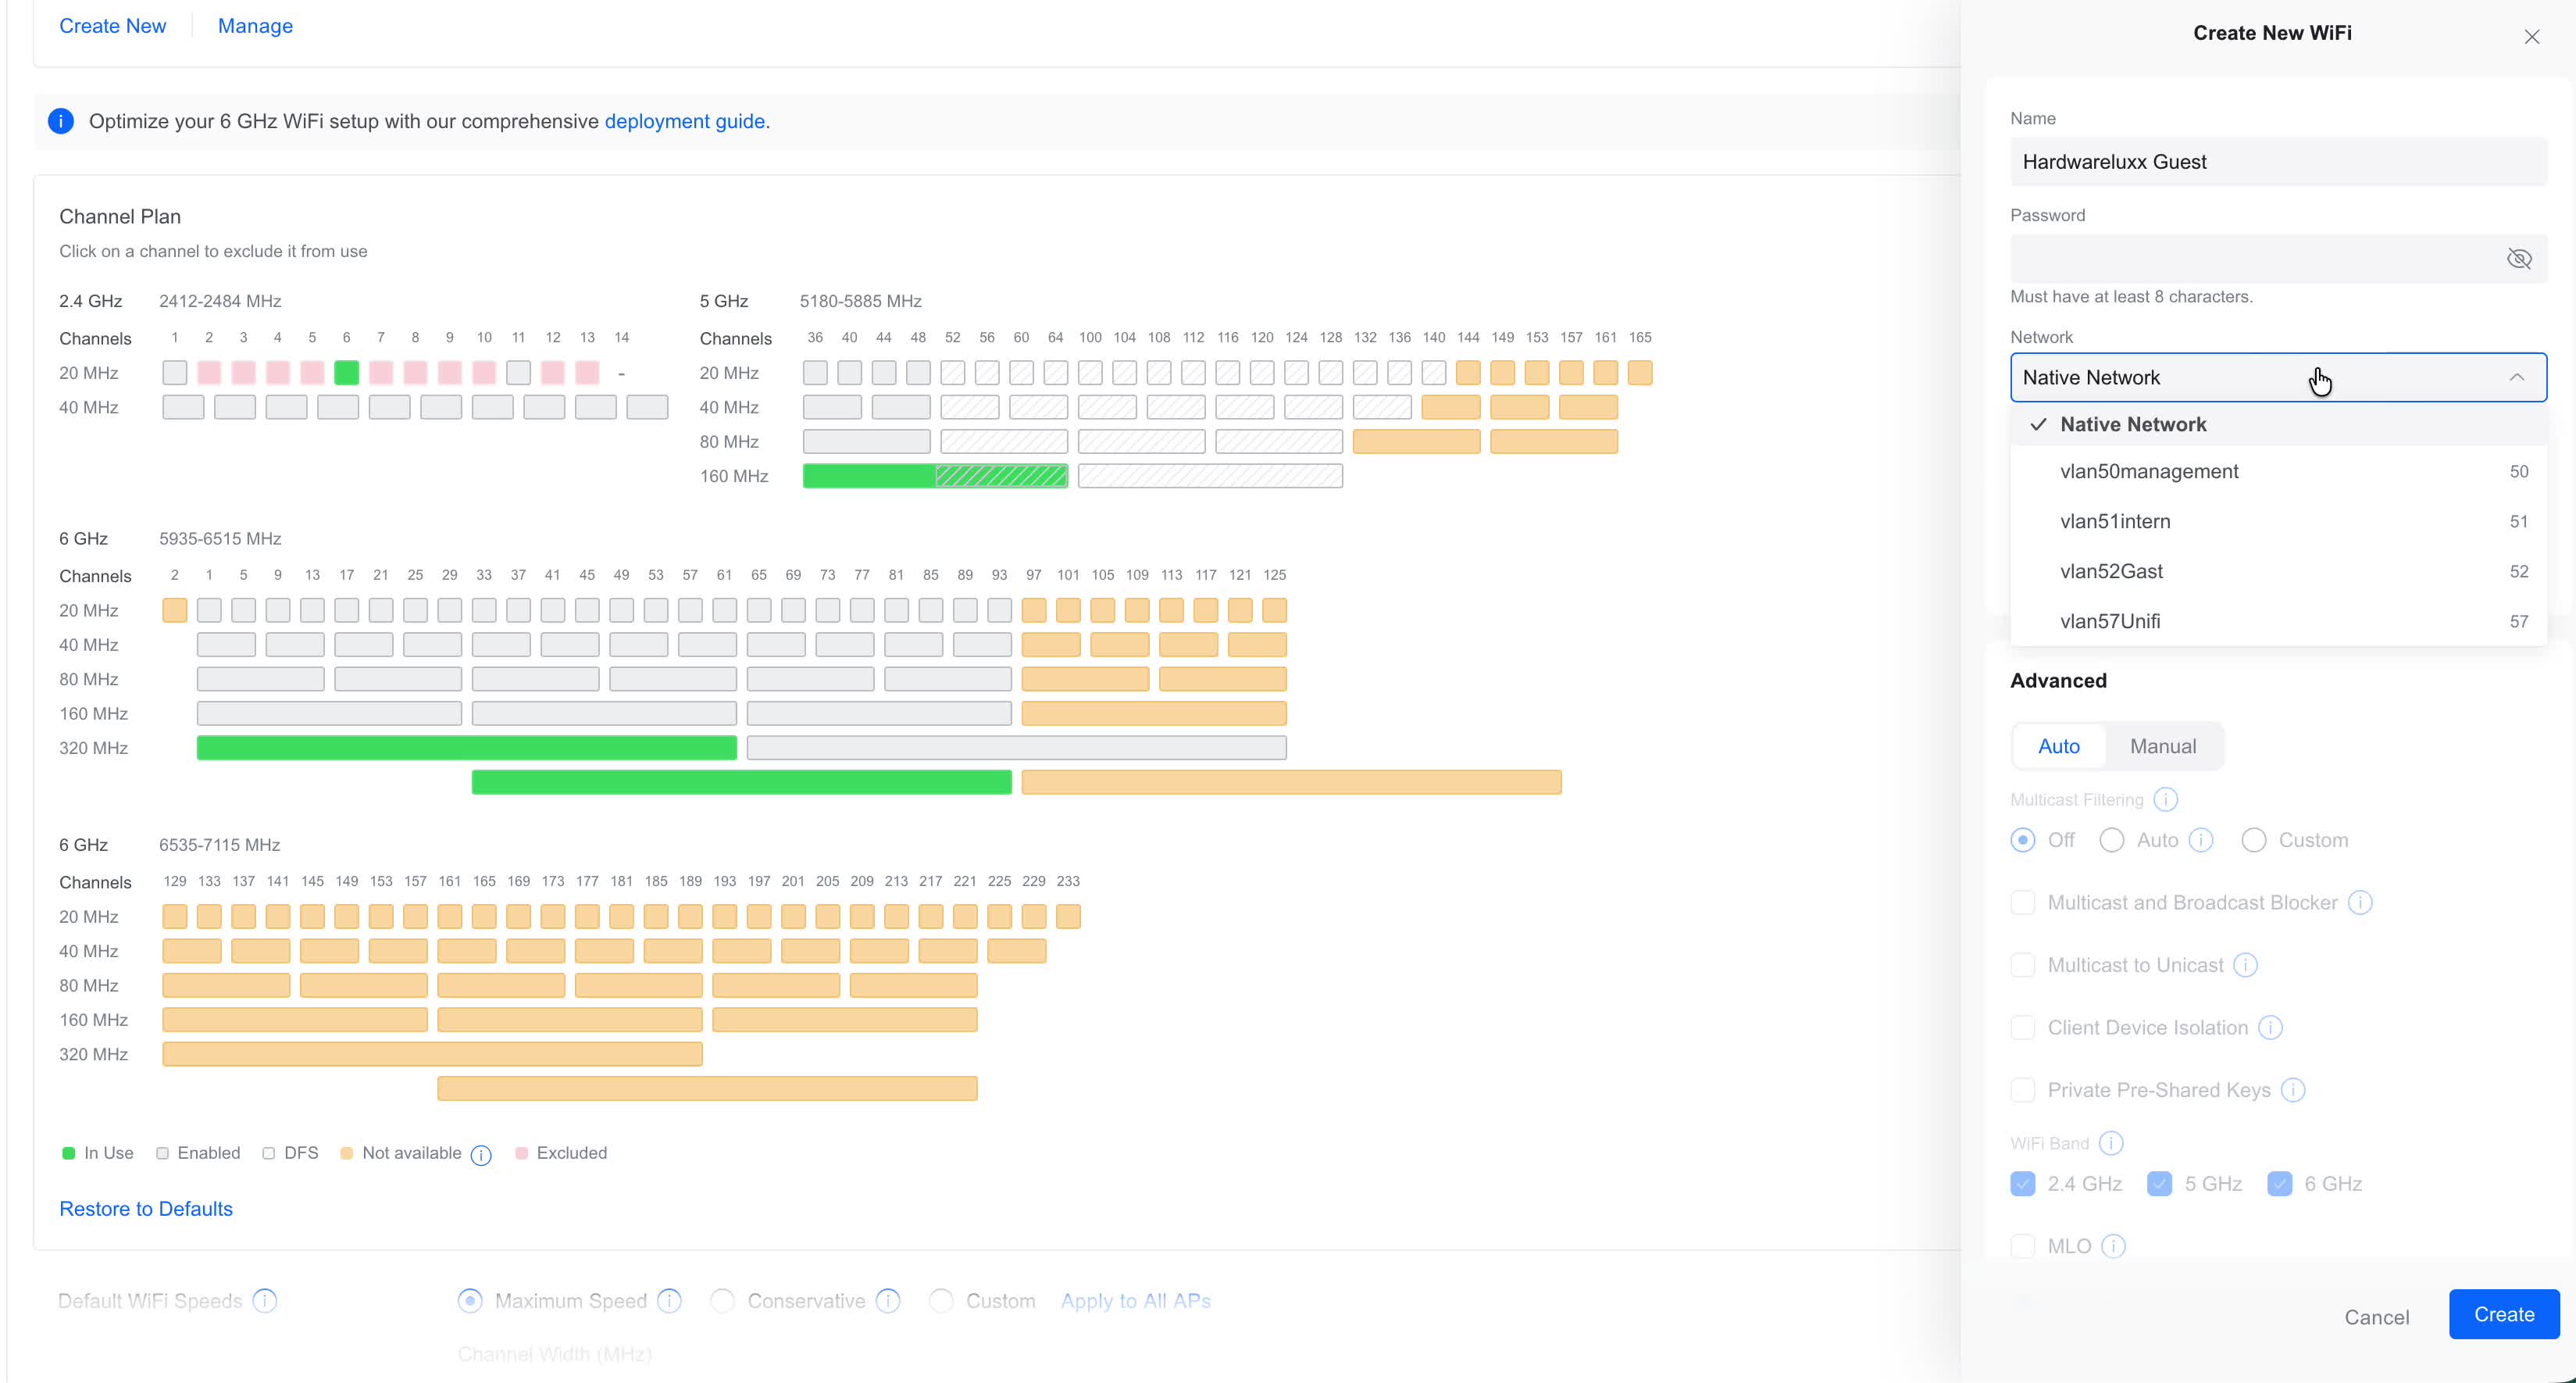Select vlan57Unifi network option
The width and height of the screenshot is (2576, 1383).
click(x=2110, y=621)
